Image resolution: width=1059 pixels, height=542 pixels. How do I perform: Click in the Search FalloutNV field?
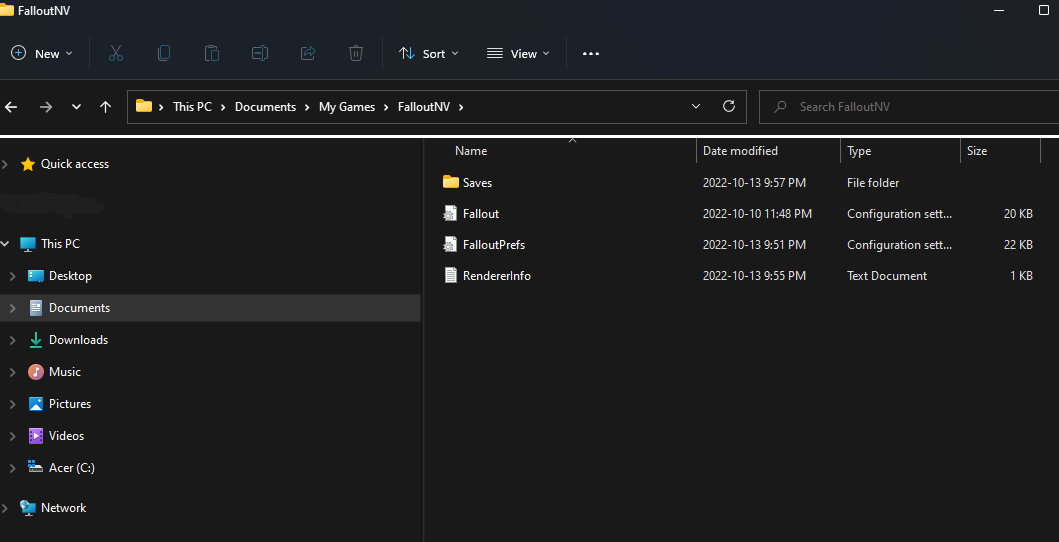pyautogui.click(x=909, y=107)
